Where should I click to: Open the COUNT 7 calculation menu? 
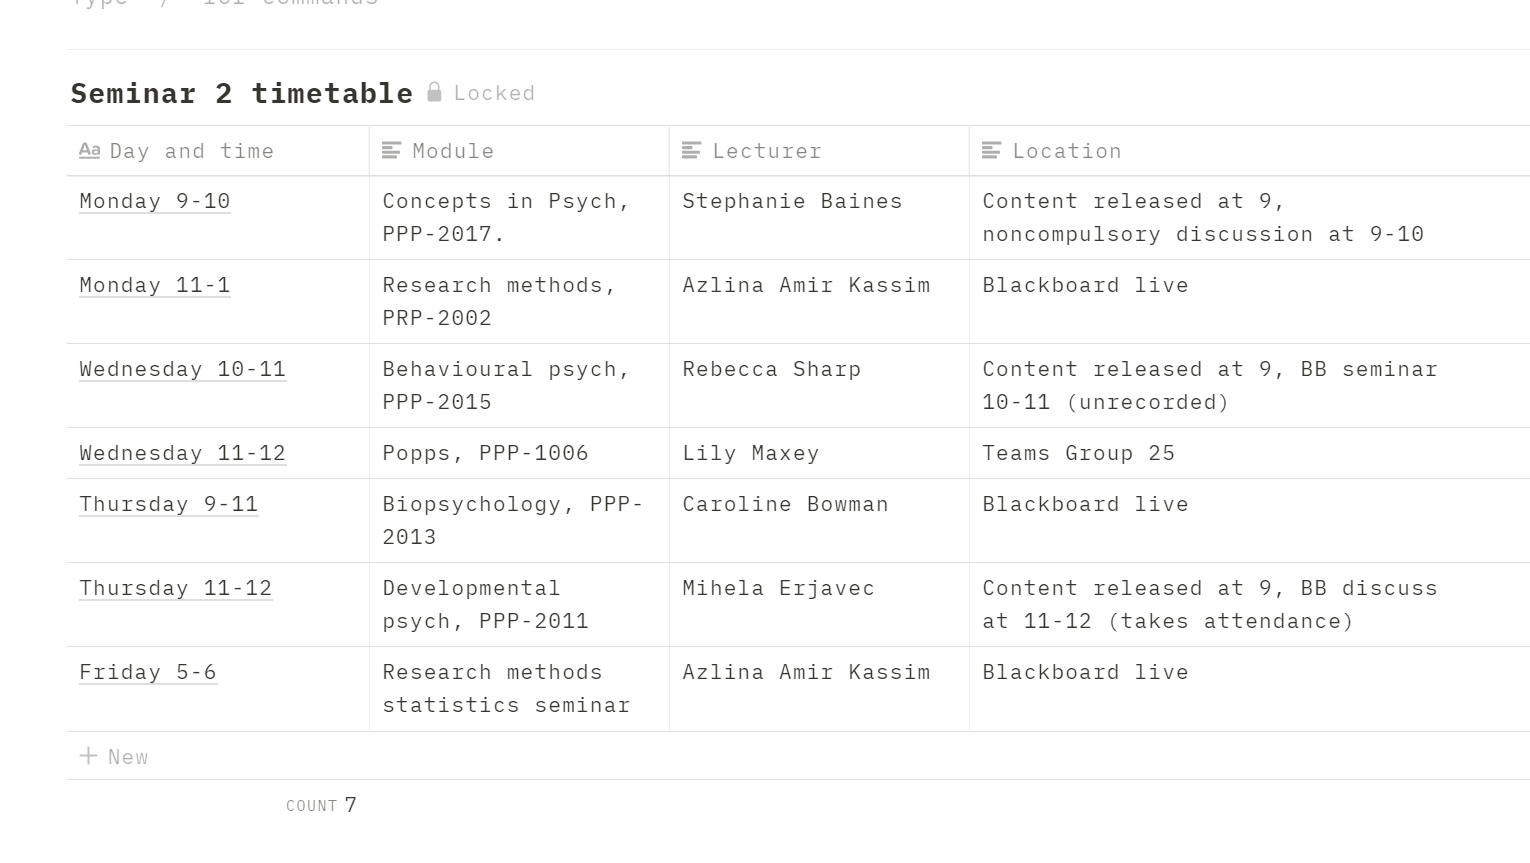[x=321, y=805]
